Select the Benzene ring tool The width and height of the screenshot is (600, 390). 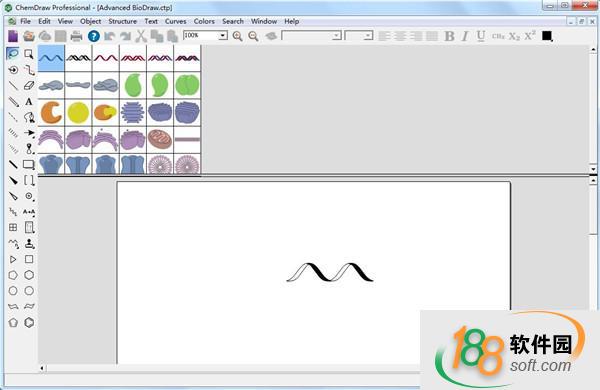click(x=29, y=323)
